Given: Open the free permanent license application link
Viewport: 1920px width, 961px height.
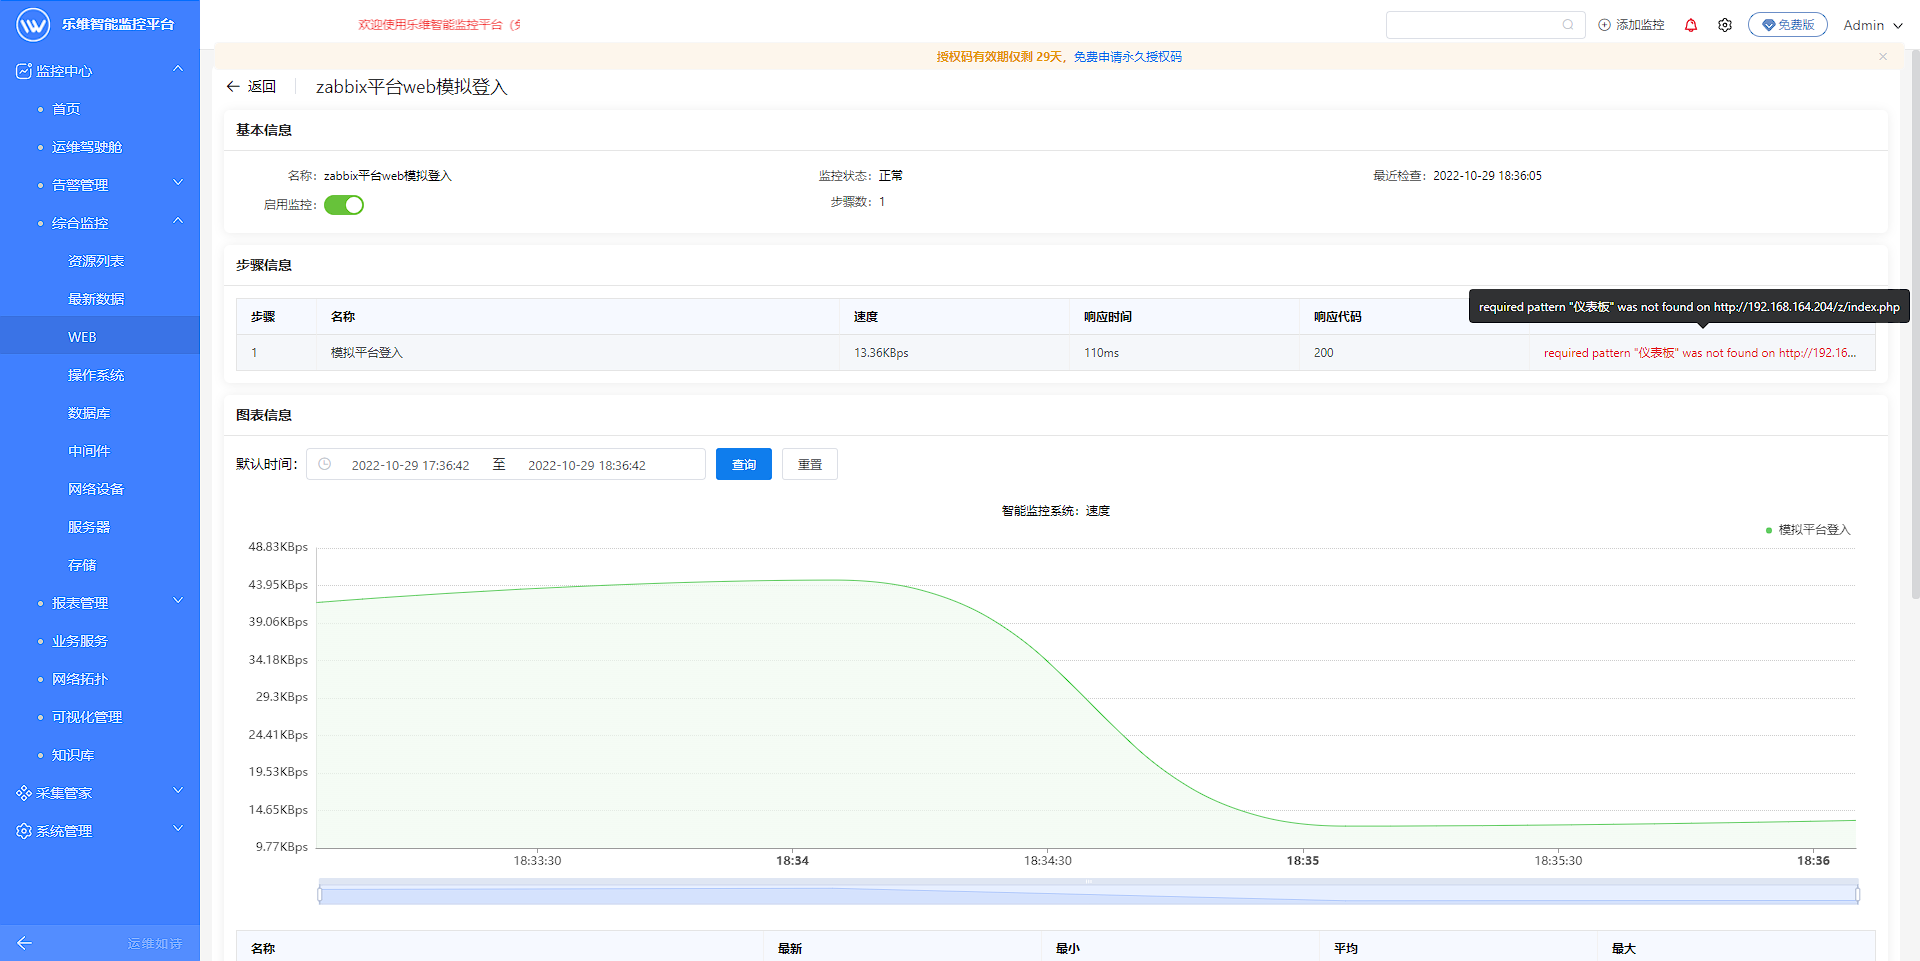Looking at the screenshot, I should (1128, 57).
